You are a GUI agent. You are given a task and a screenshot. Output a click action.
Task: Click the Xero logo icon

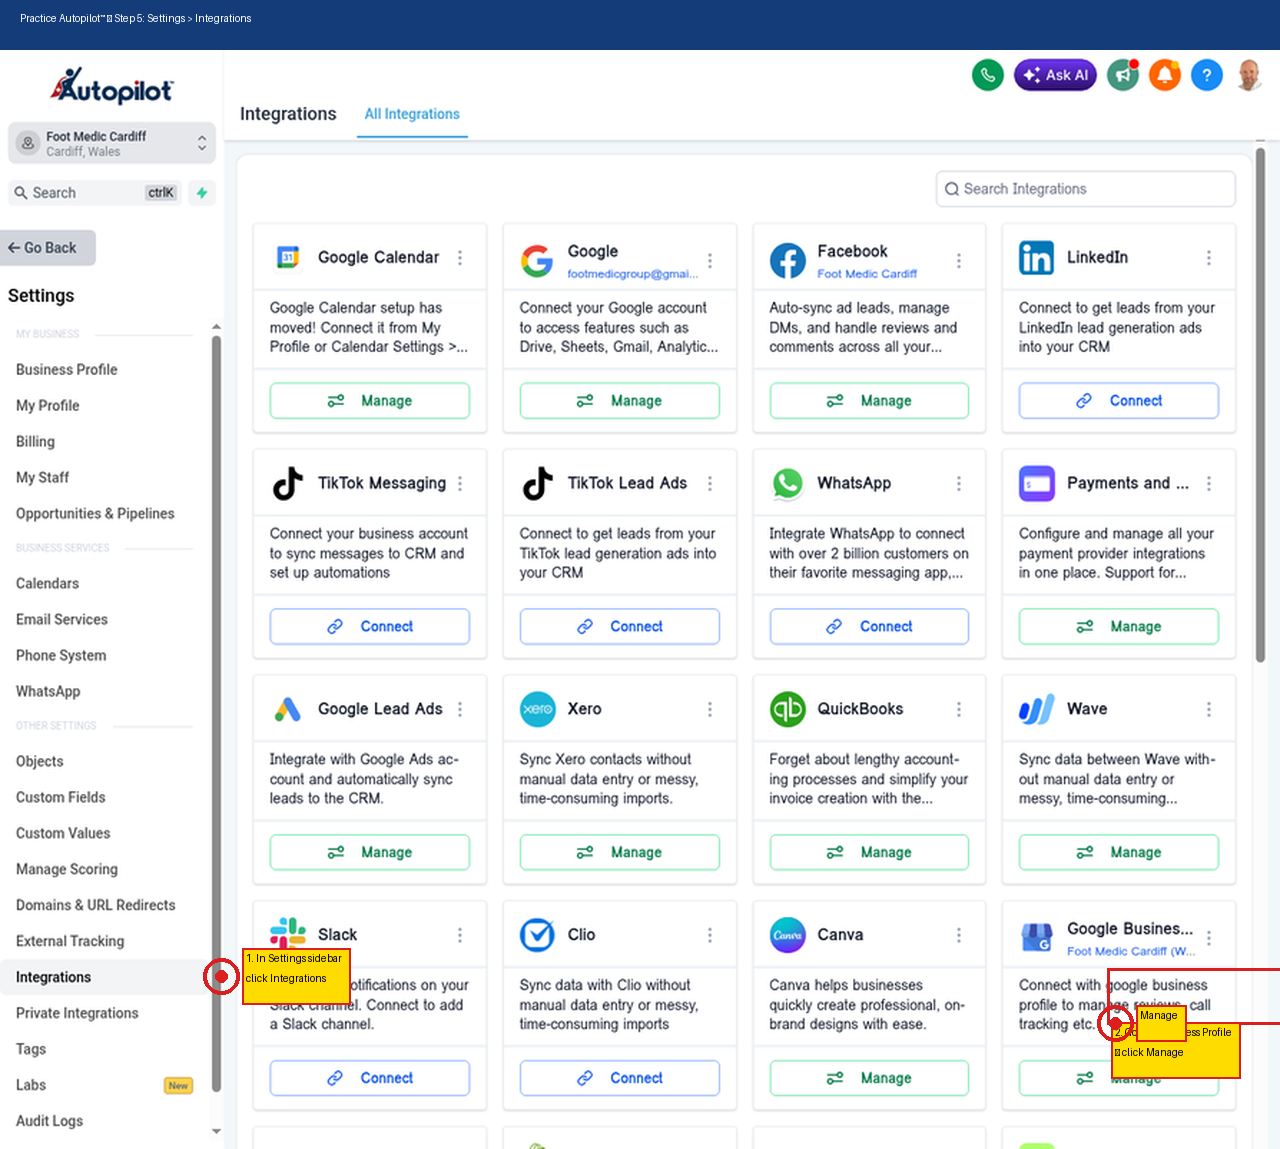(x=538, y=709)
